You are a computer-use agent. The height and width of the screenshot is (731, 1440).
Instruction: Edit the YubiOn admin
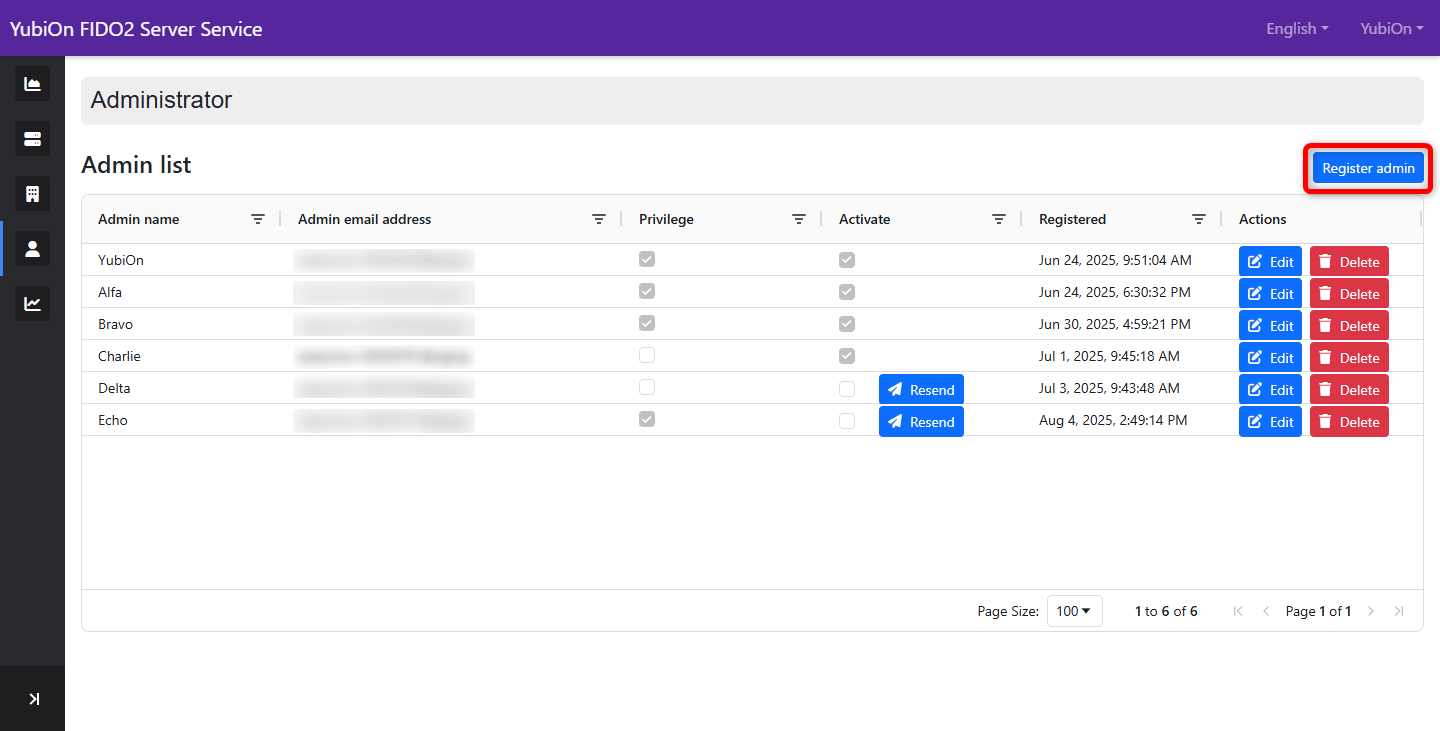[x=1270, y=262]
